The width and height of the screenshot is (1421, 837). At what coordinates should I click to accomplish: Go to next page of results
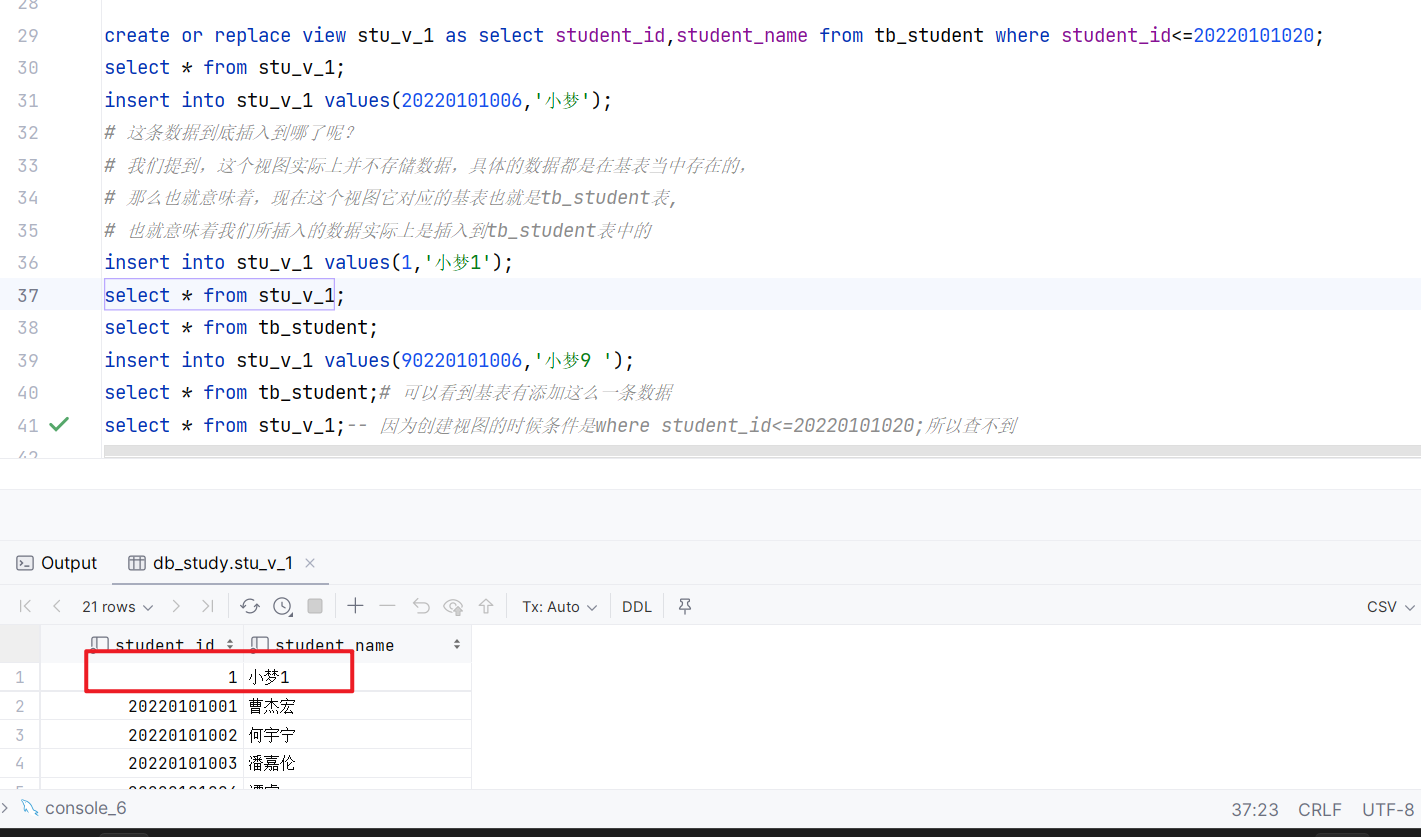click(176, 606)
